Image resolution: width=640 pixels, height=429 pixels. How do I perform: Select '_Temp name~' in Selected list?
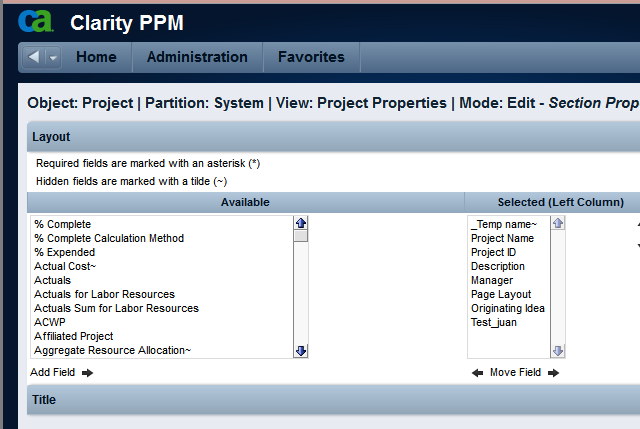click(x=504, y=224)
